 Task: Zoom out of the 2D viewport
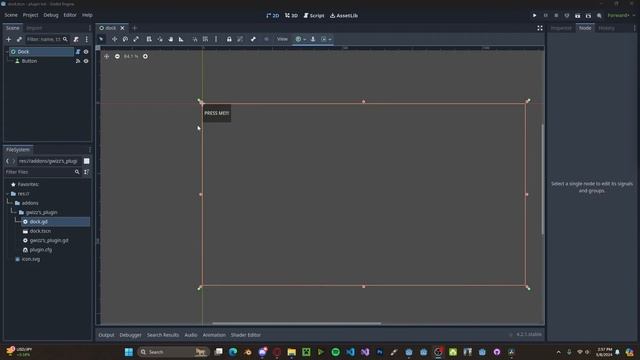click(117, 56)
